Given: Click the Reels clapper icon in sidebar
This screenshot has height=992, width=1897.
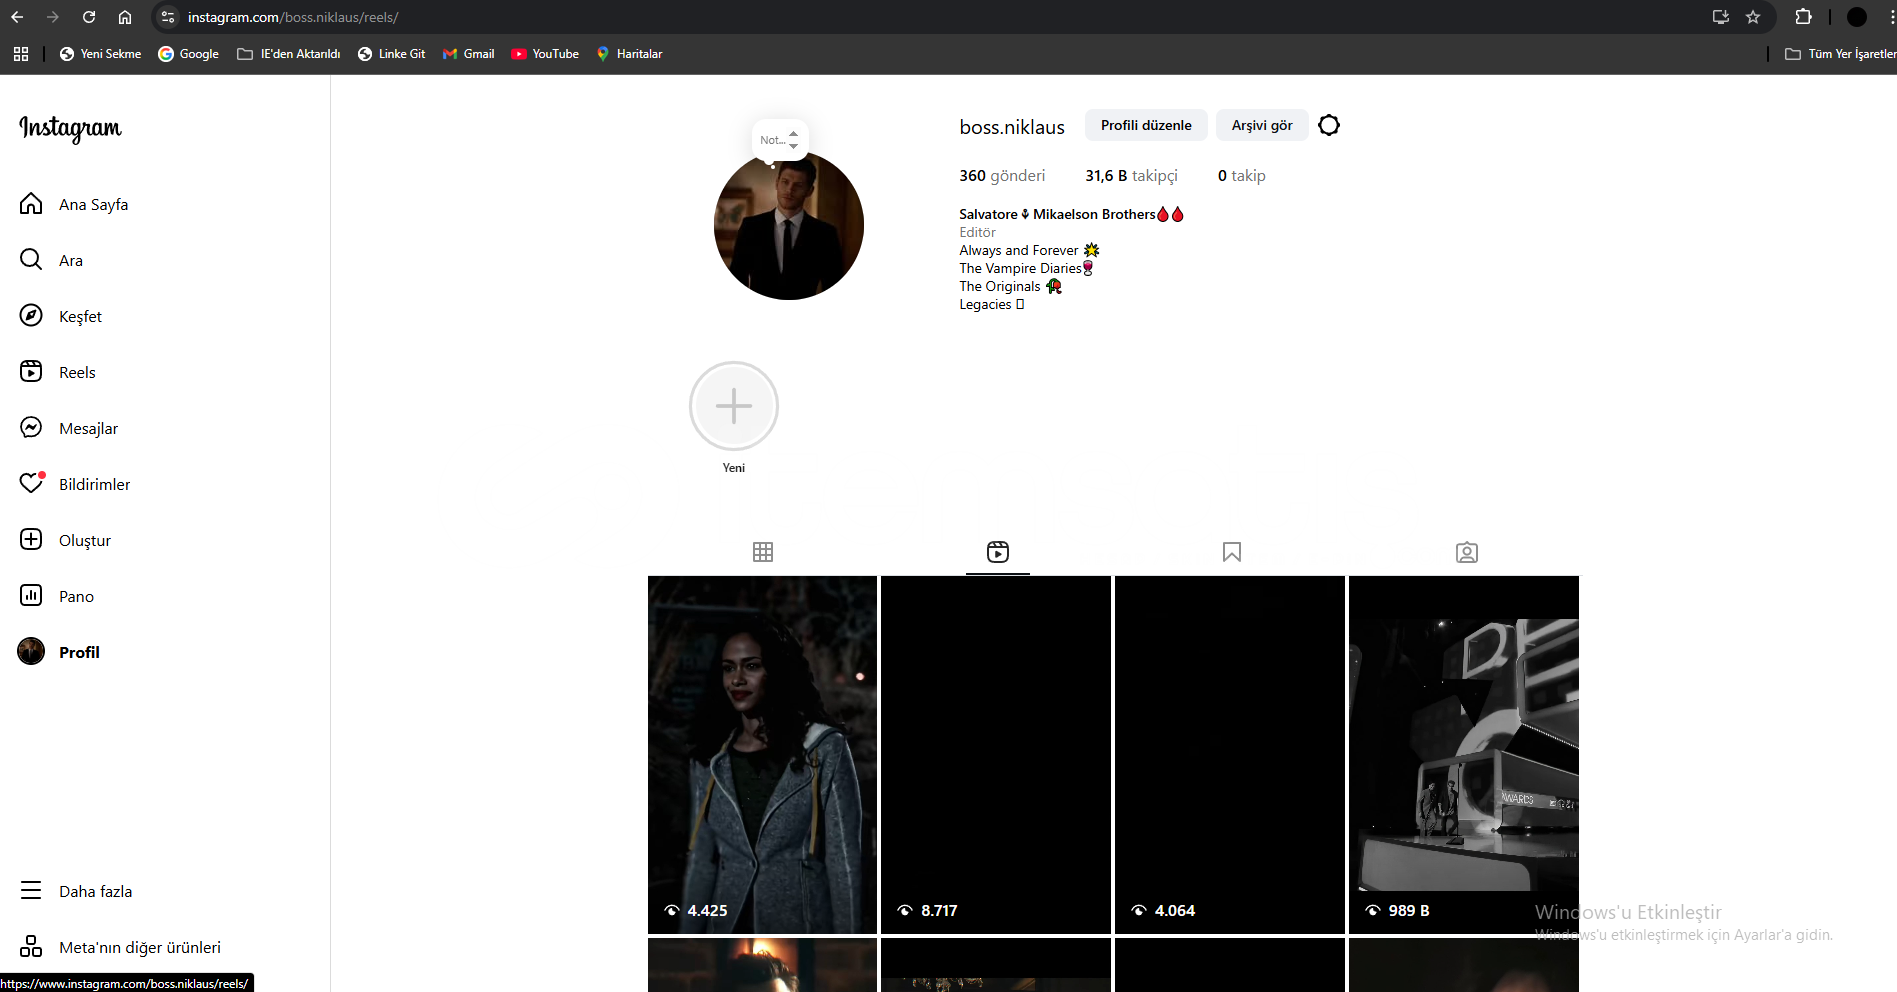Looking at the screenshot, I should 31,371.
